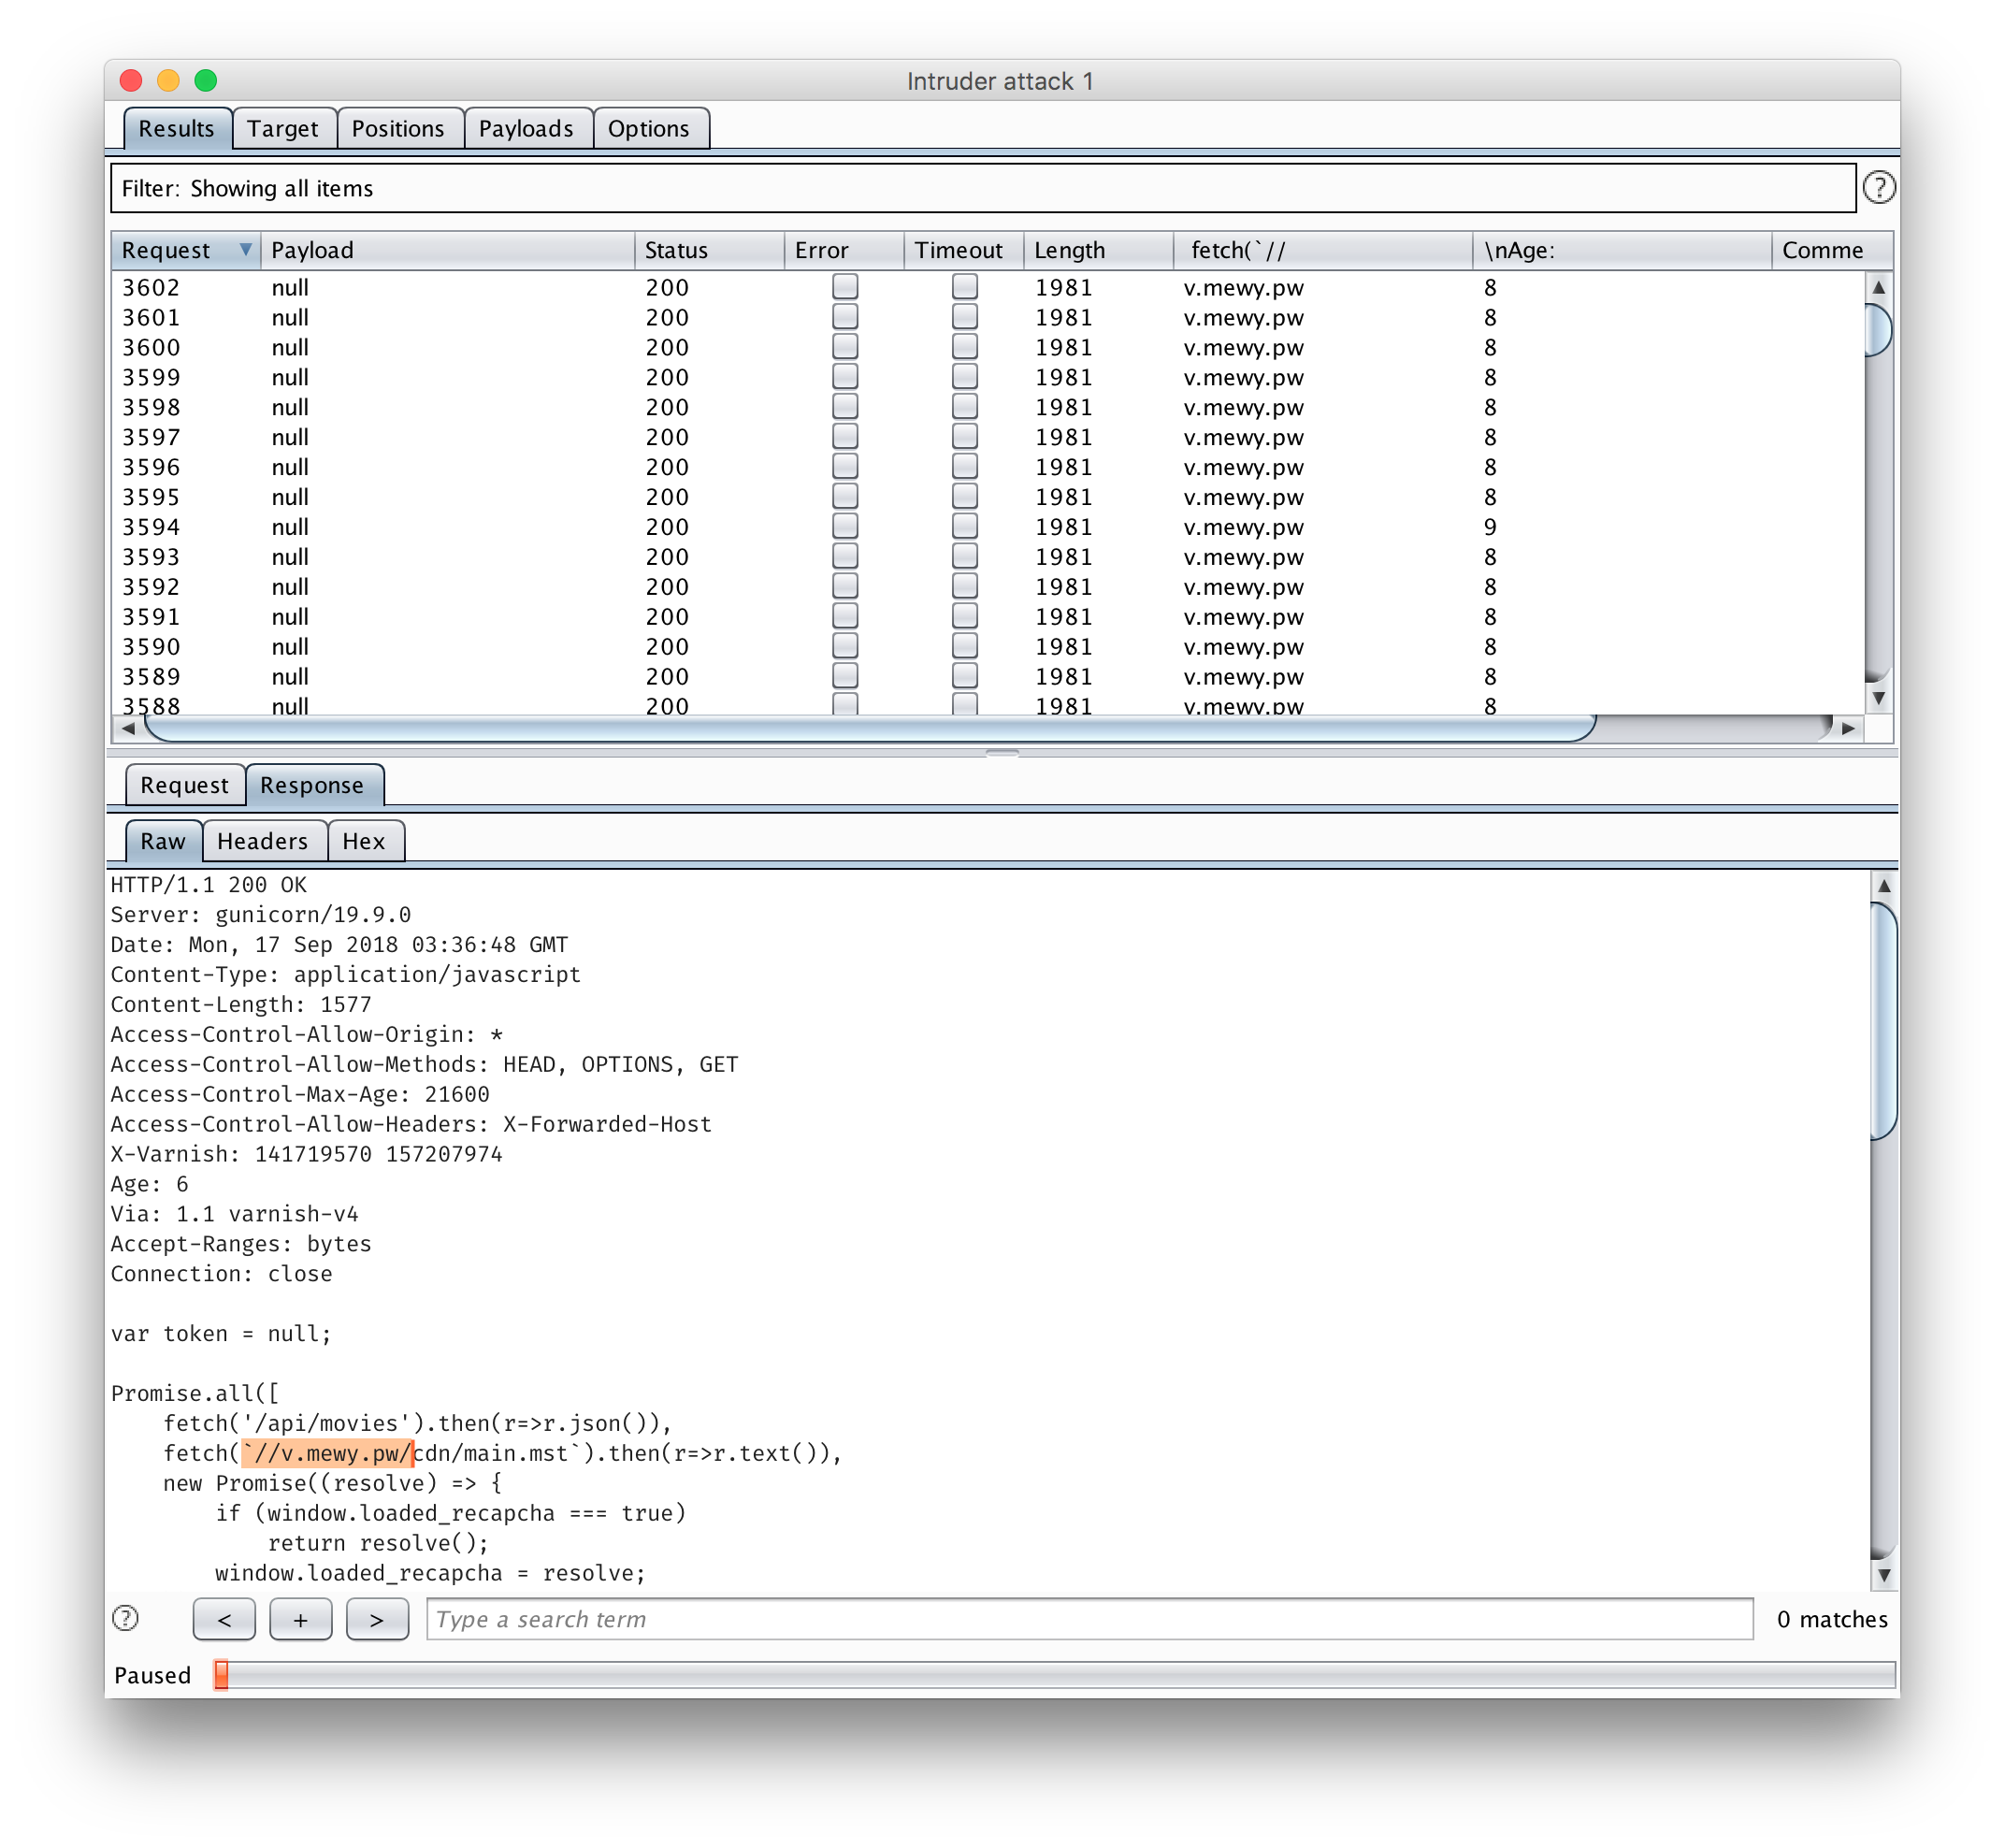
Task: Click the next match '>' button
Action: (377, 1619)
